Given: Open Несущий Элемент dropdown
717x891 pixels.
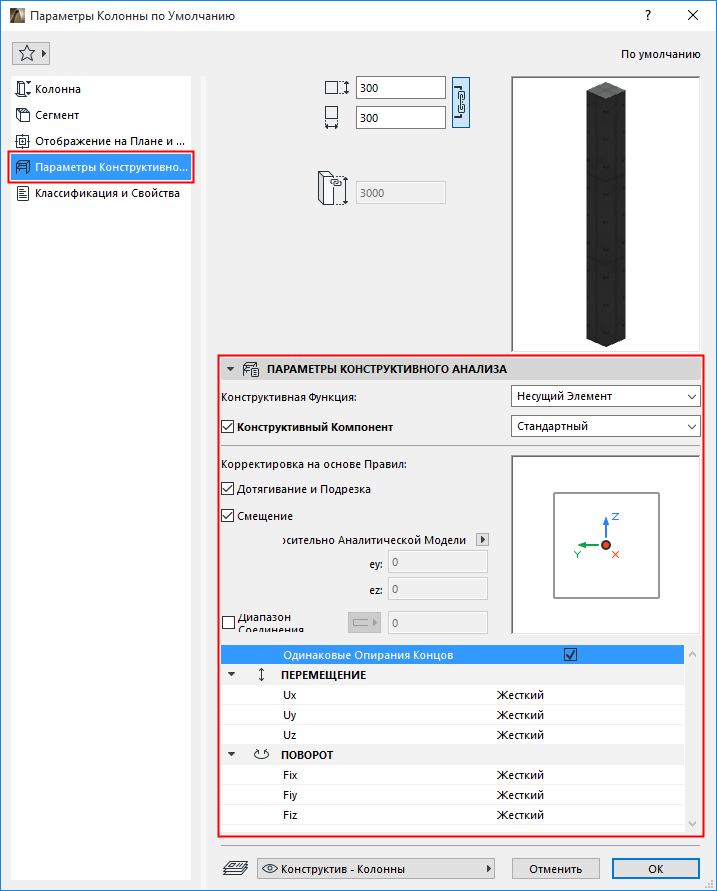Looking at the screenshot, I should click(606, 396).
